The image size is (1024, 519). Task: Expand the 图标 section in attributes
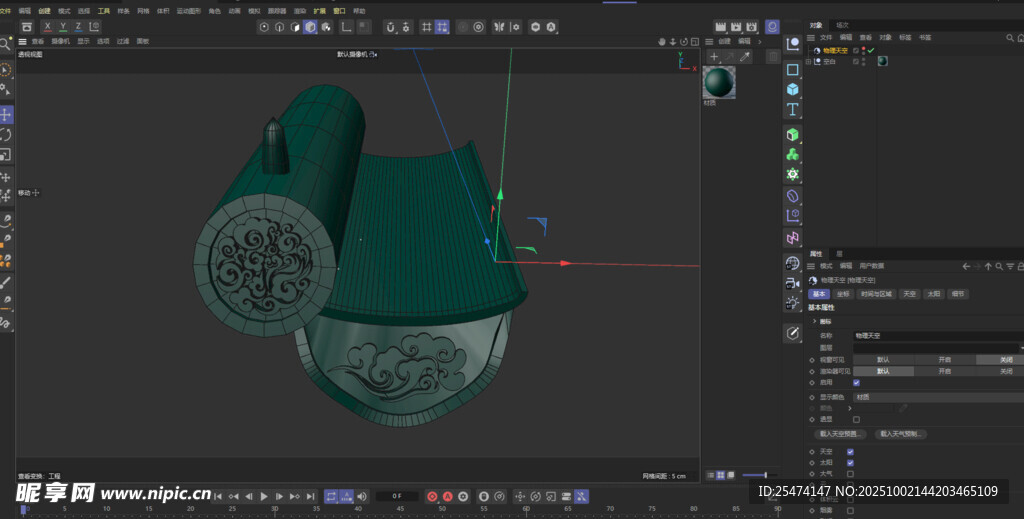click(814, 321)
